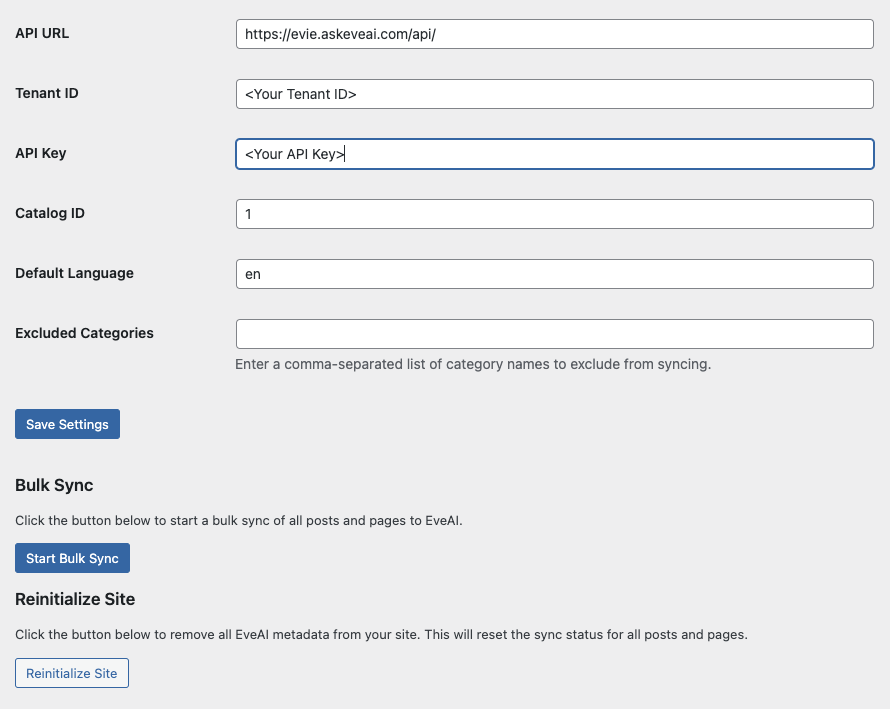Click the "Tenant ID" field label

click(x=47, y=93)
